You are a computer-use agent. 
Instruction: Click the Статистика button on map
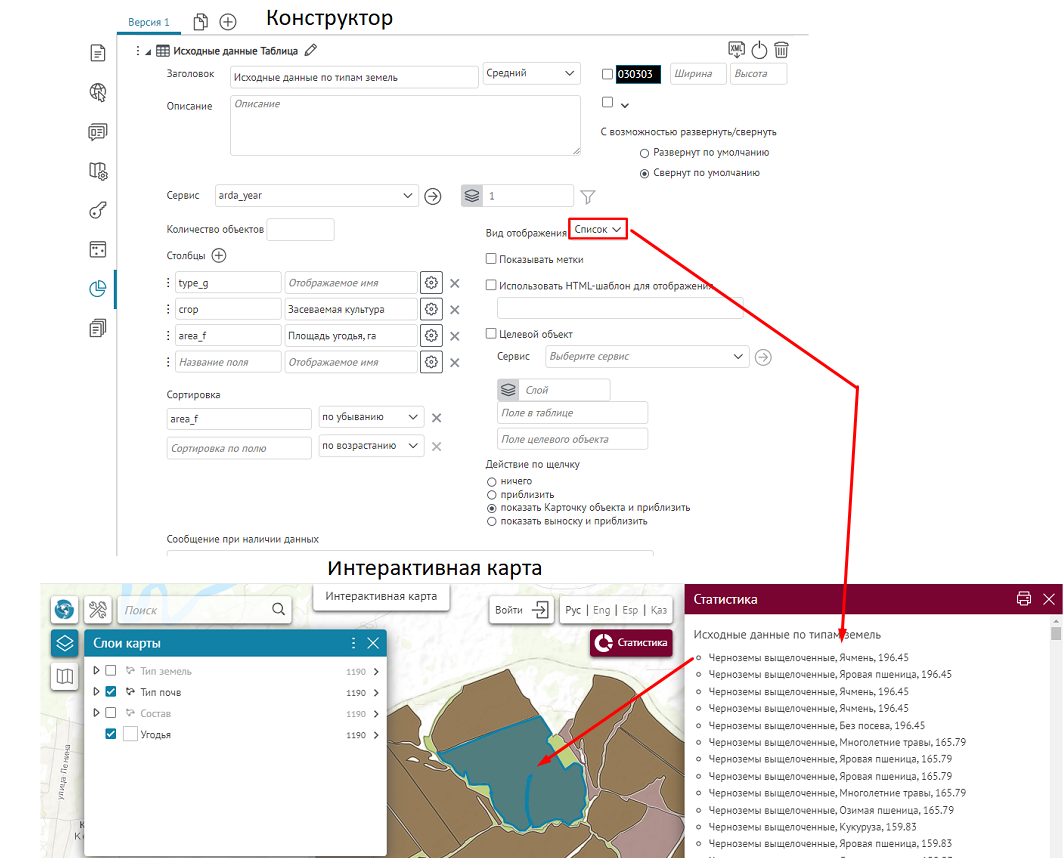tap(631, 643)
